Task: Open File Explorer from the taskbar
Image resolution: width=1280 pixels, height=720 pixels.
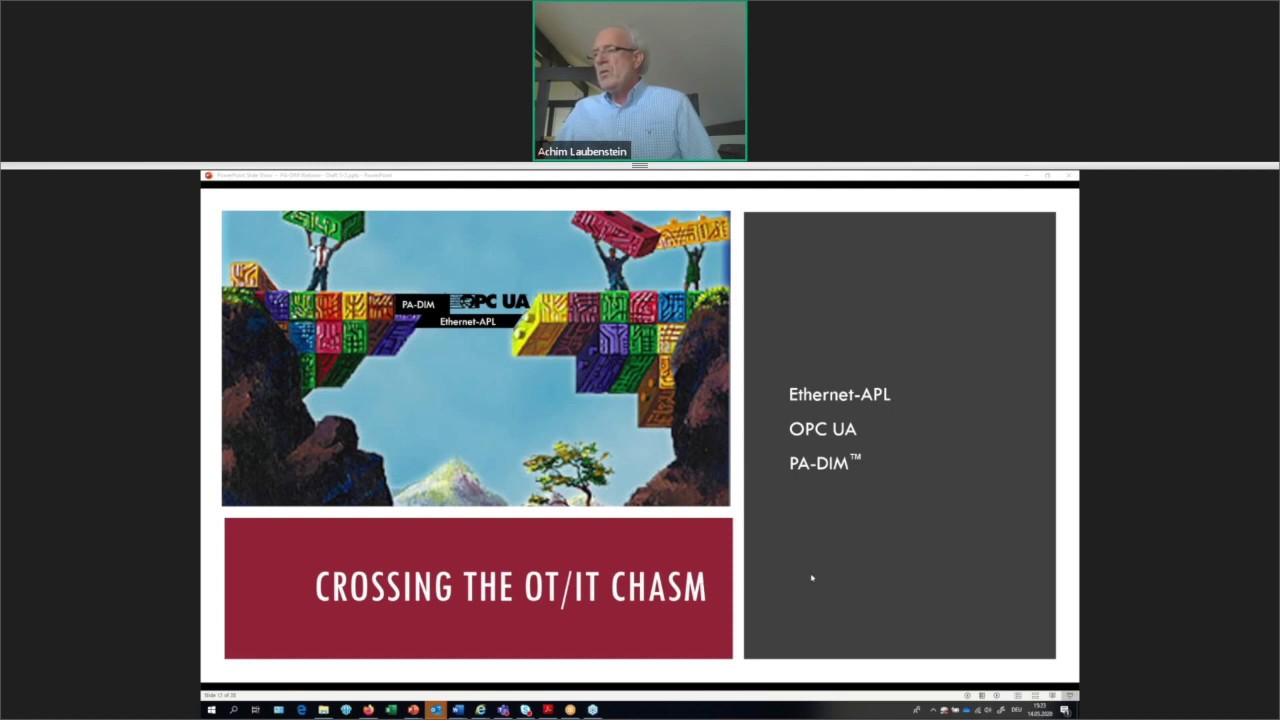Action: pos(323,710)
